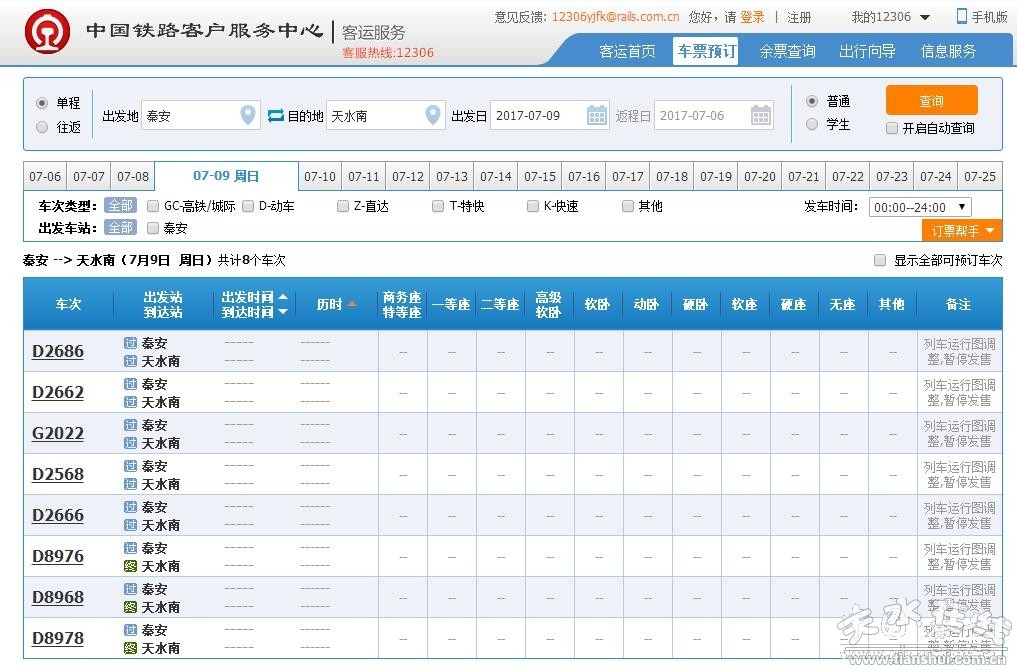
Task: Click the destination station location pin icon
Action: click(x=432, y=116)
